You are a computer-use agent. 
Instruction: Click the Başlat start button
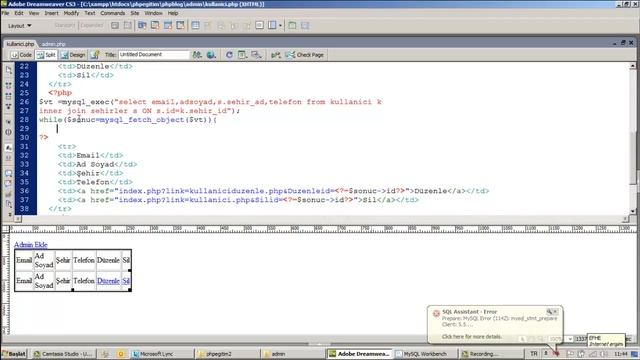(14, 354)
